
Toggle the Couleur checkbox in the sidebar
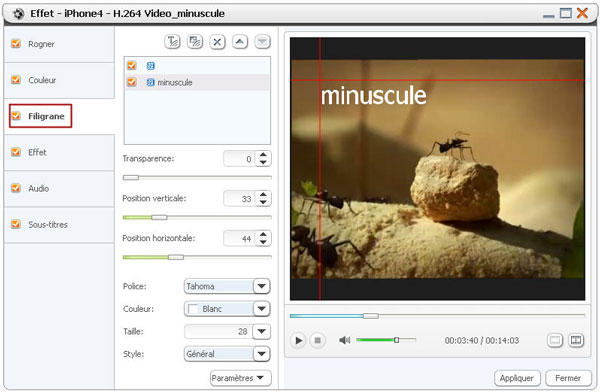pyautogui.click(x=16, y=80)
